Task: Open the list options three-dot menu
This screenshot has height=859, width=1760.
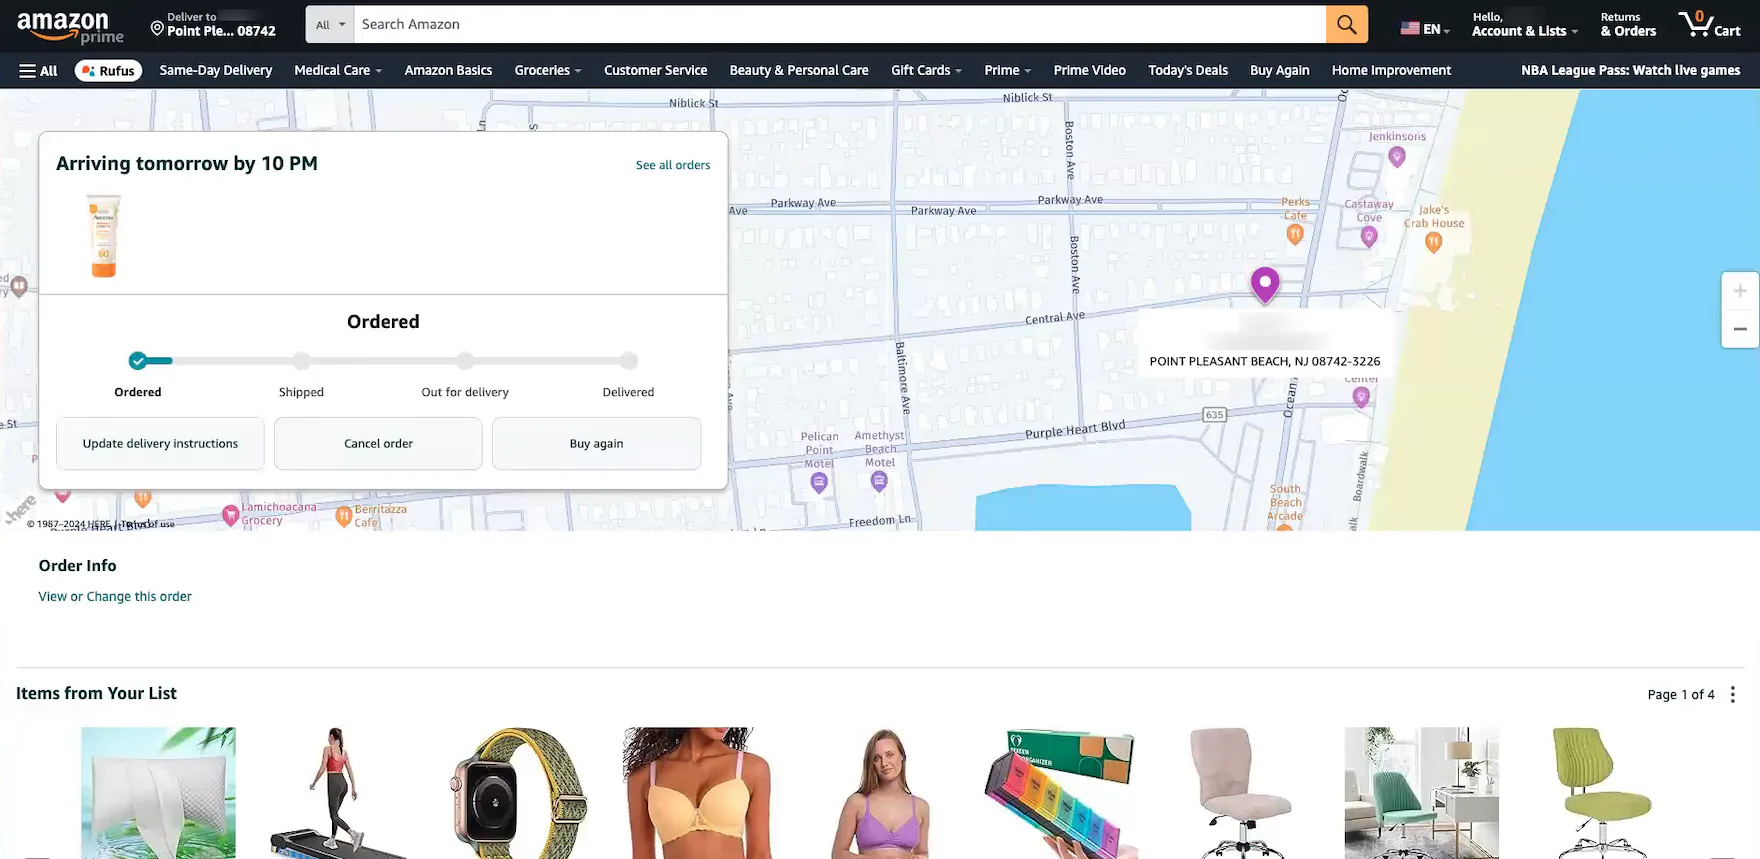Action: 1733,694
